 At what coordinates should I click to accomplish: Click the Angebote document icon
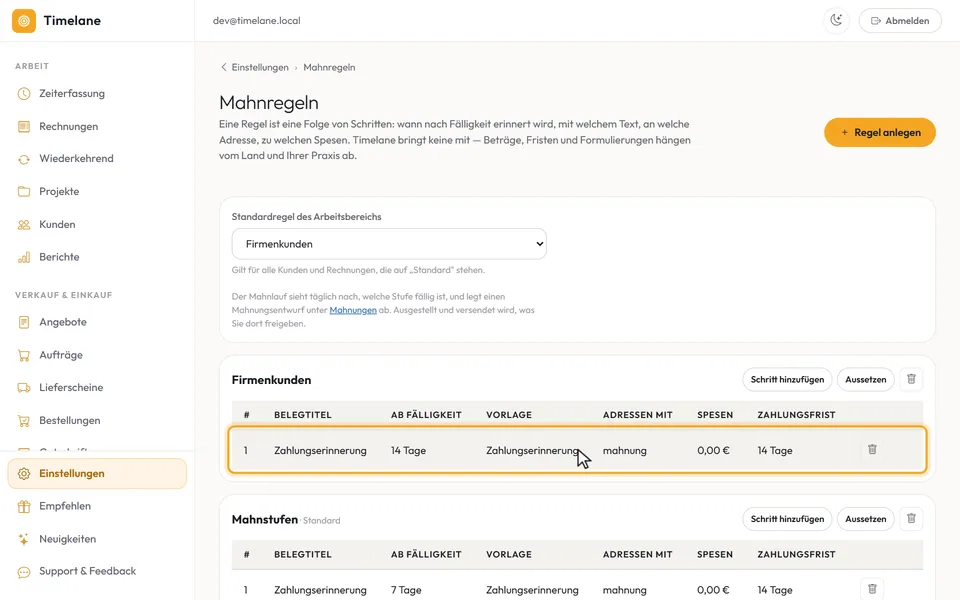[24, 322]
